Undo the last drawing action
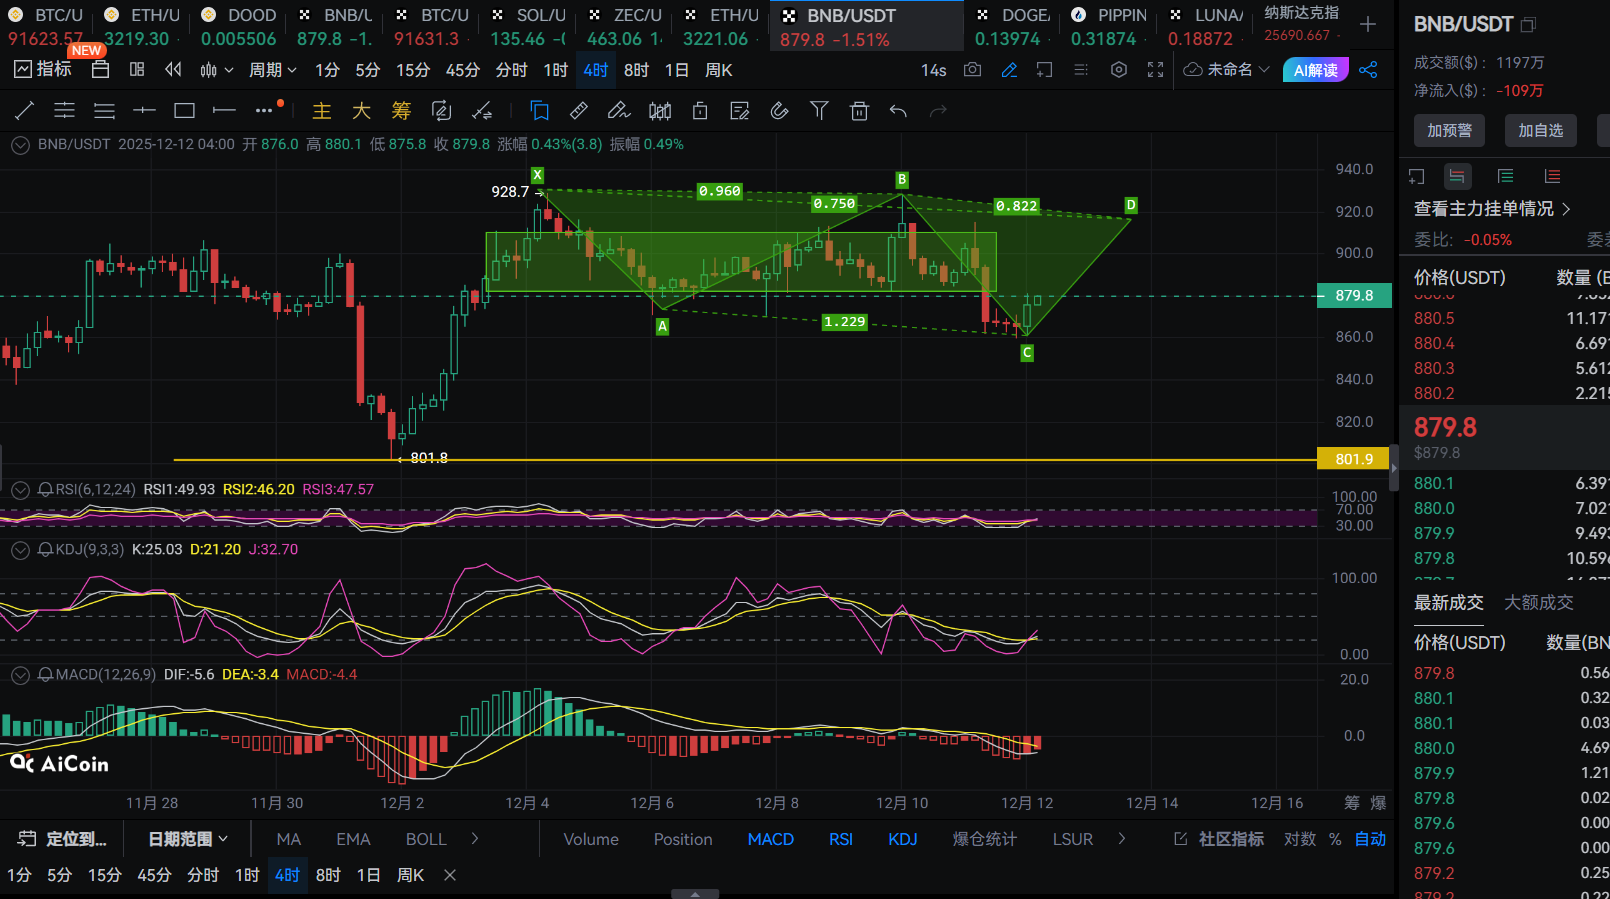The width and height of the screenshot is (1610, 899). (898, 111)
